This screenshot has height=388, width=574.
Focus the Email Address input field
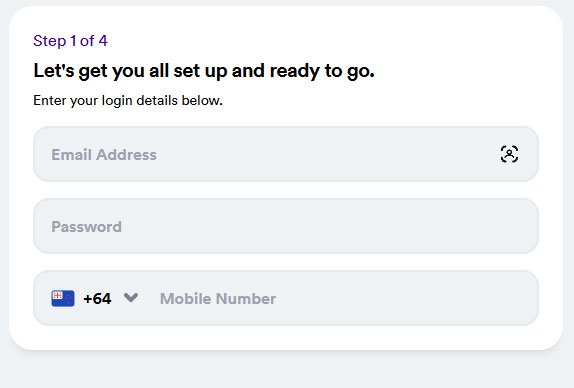pyautogui.click(x=286, y=154)
